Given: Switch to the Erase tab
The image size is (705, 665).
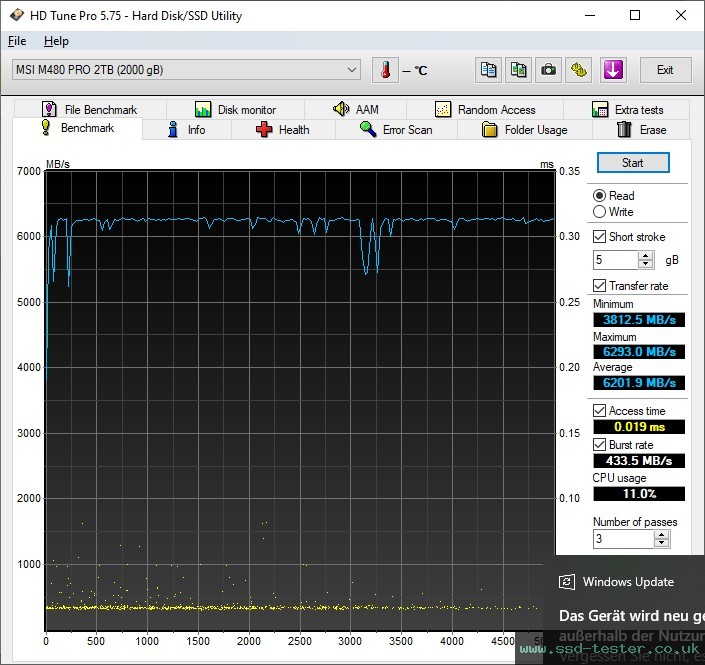Looking at the screenshot, I should point(641,130).
